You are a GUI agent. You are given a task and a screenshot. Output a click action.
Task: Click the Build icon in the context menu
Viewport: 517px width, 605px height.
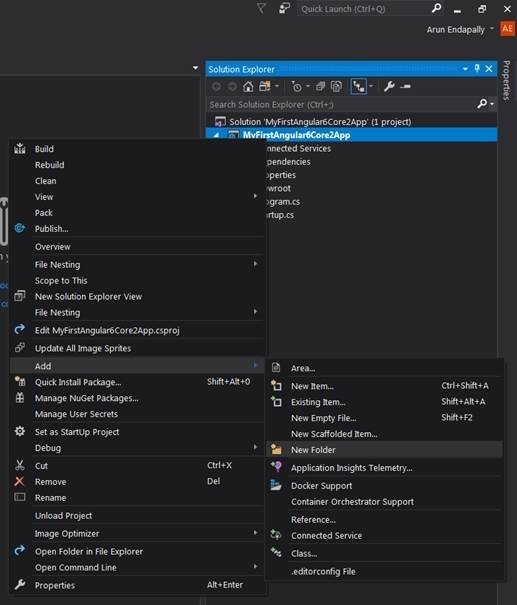20,149
